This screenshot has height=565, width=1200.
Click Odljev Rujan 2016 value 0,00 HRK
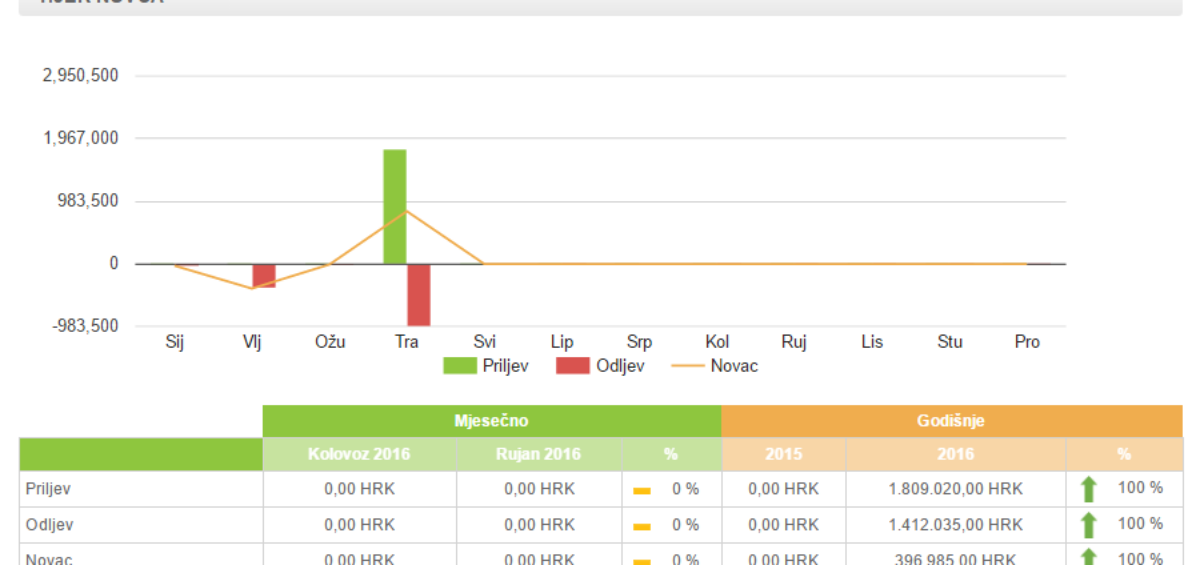click(x=539, y=525)
